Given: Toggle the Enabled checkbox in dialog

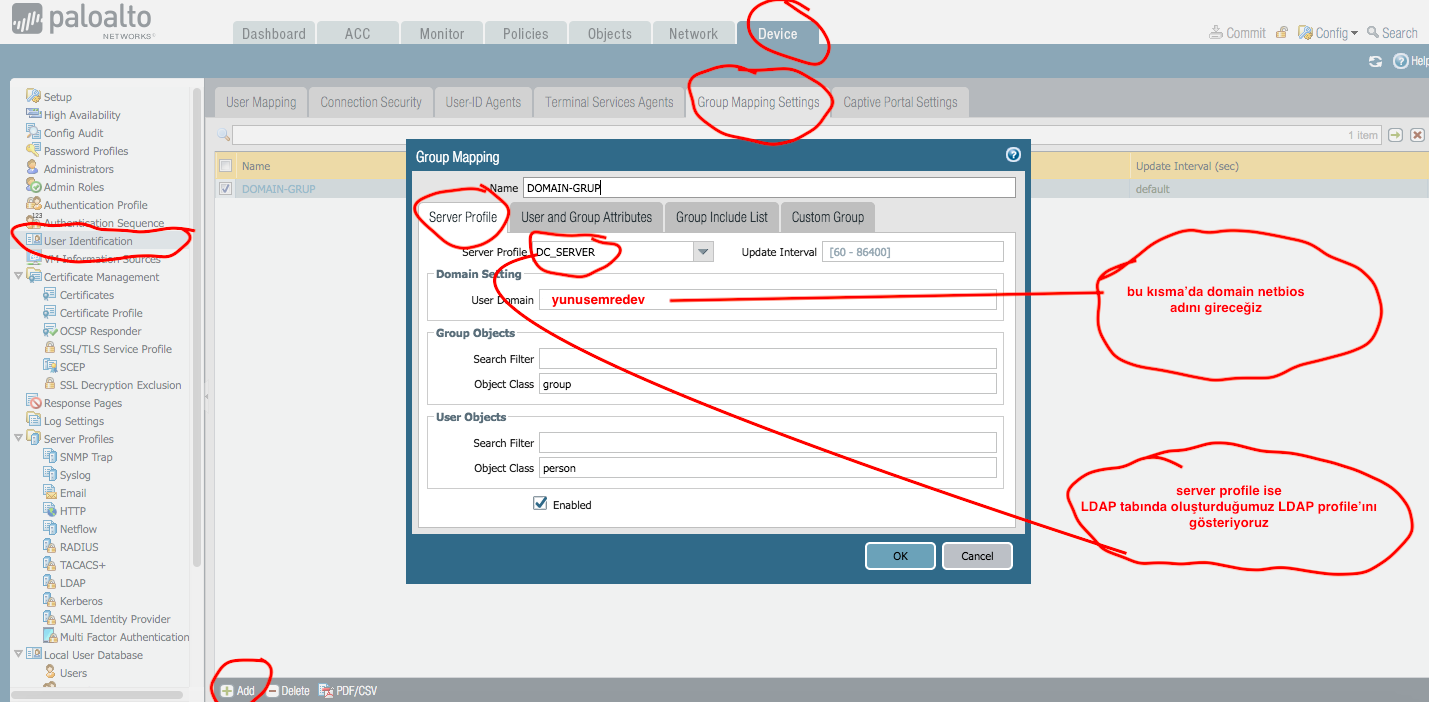Looking at the screenshot, I should point(540,504).
